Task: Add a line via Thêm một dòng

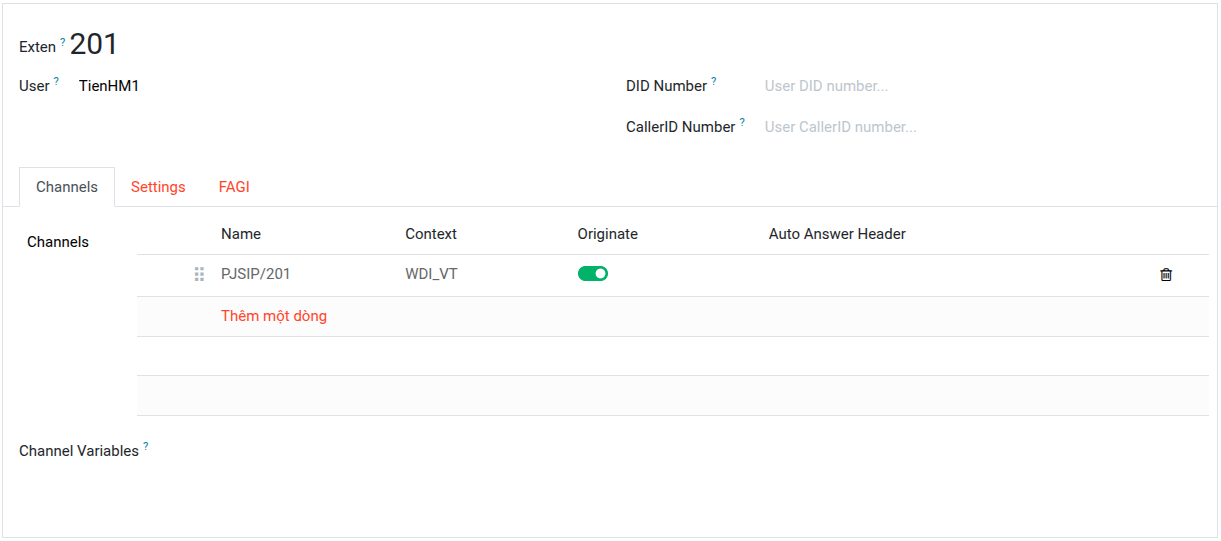Action: (x=274, y=316)
